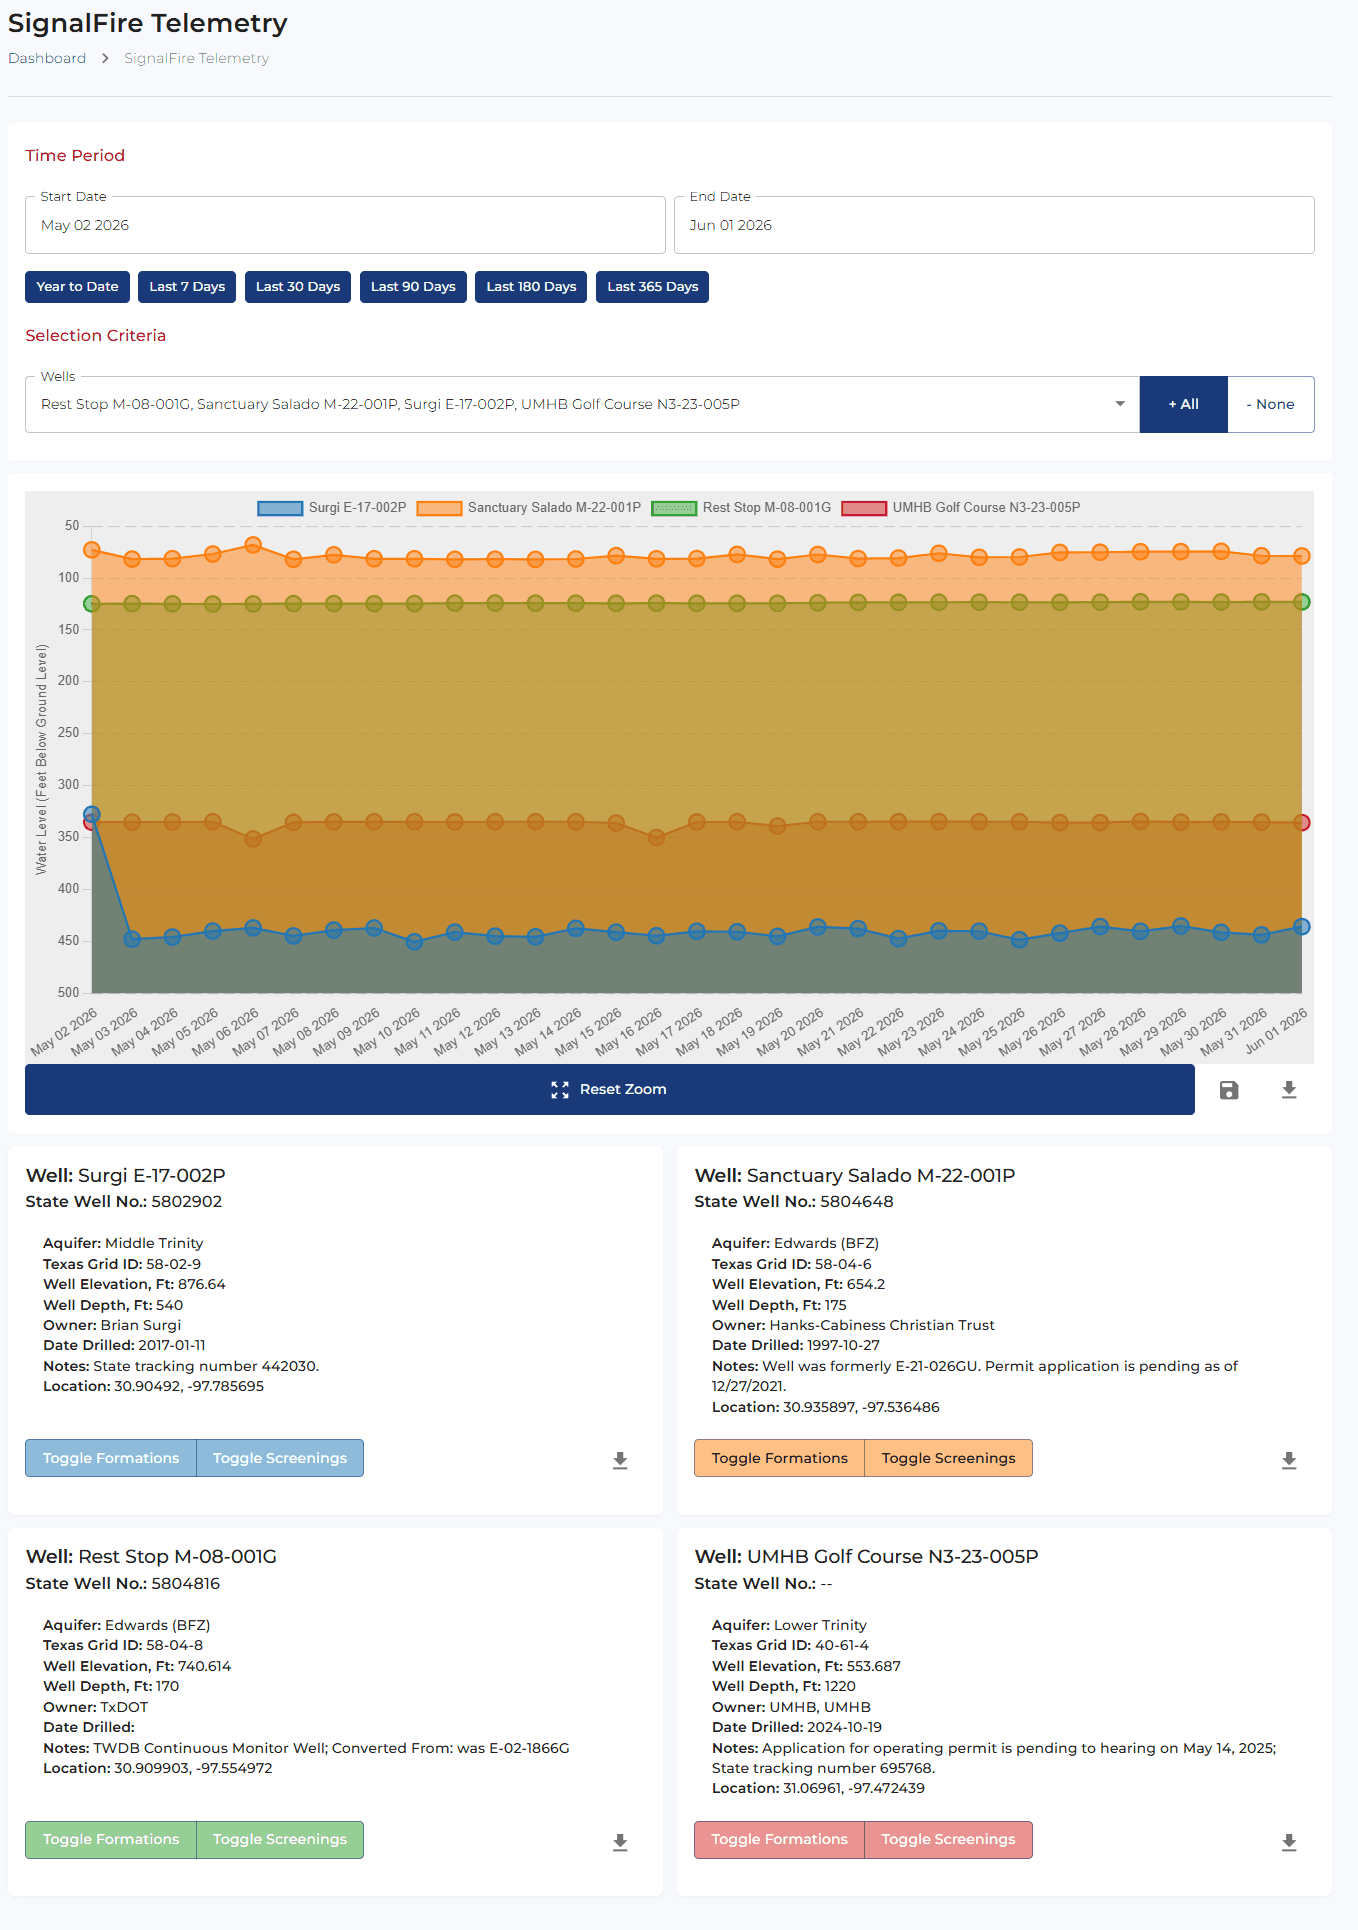The image size is (1358, 1930).
Task: Open the End Date picker field
Action: coord(994,225)
